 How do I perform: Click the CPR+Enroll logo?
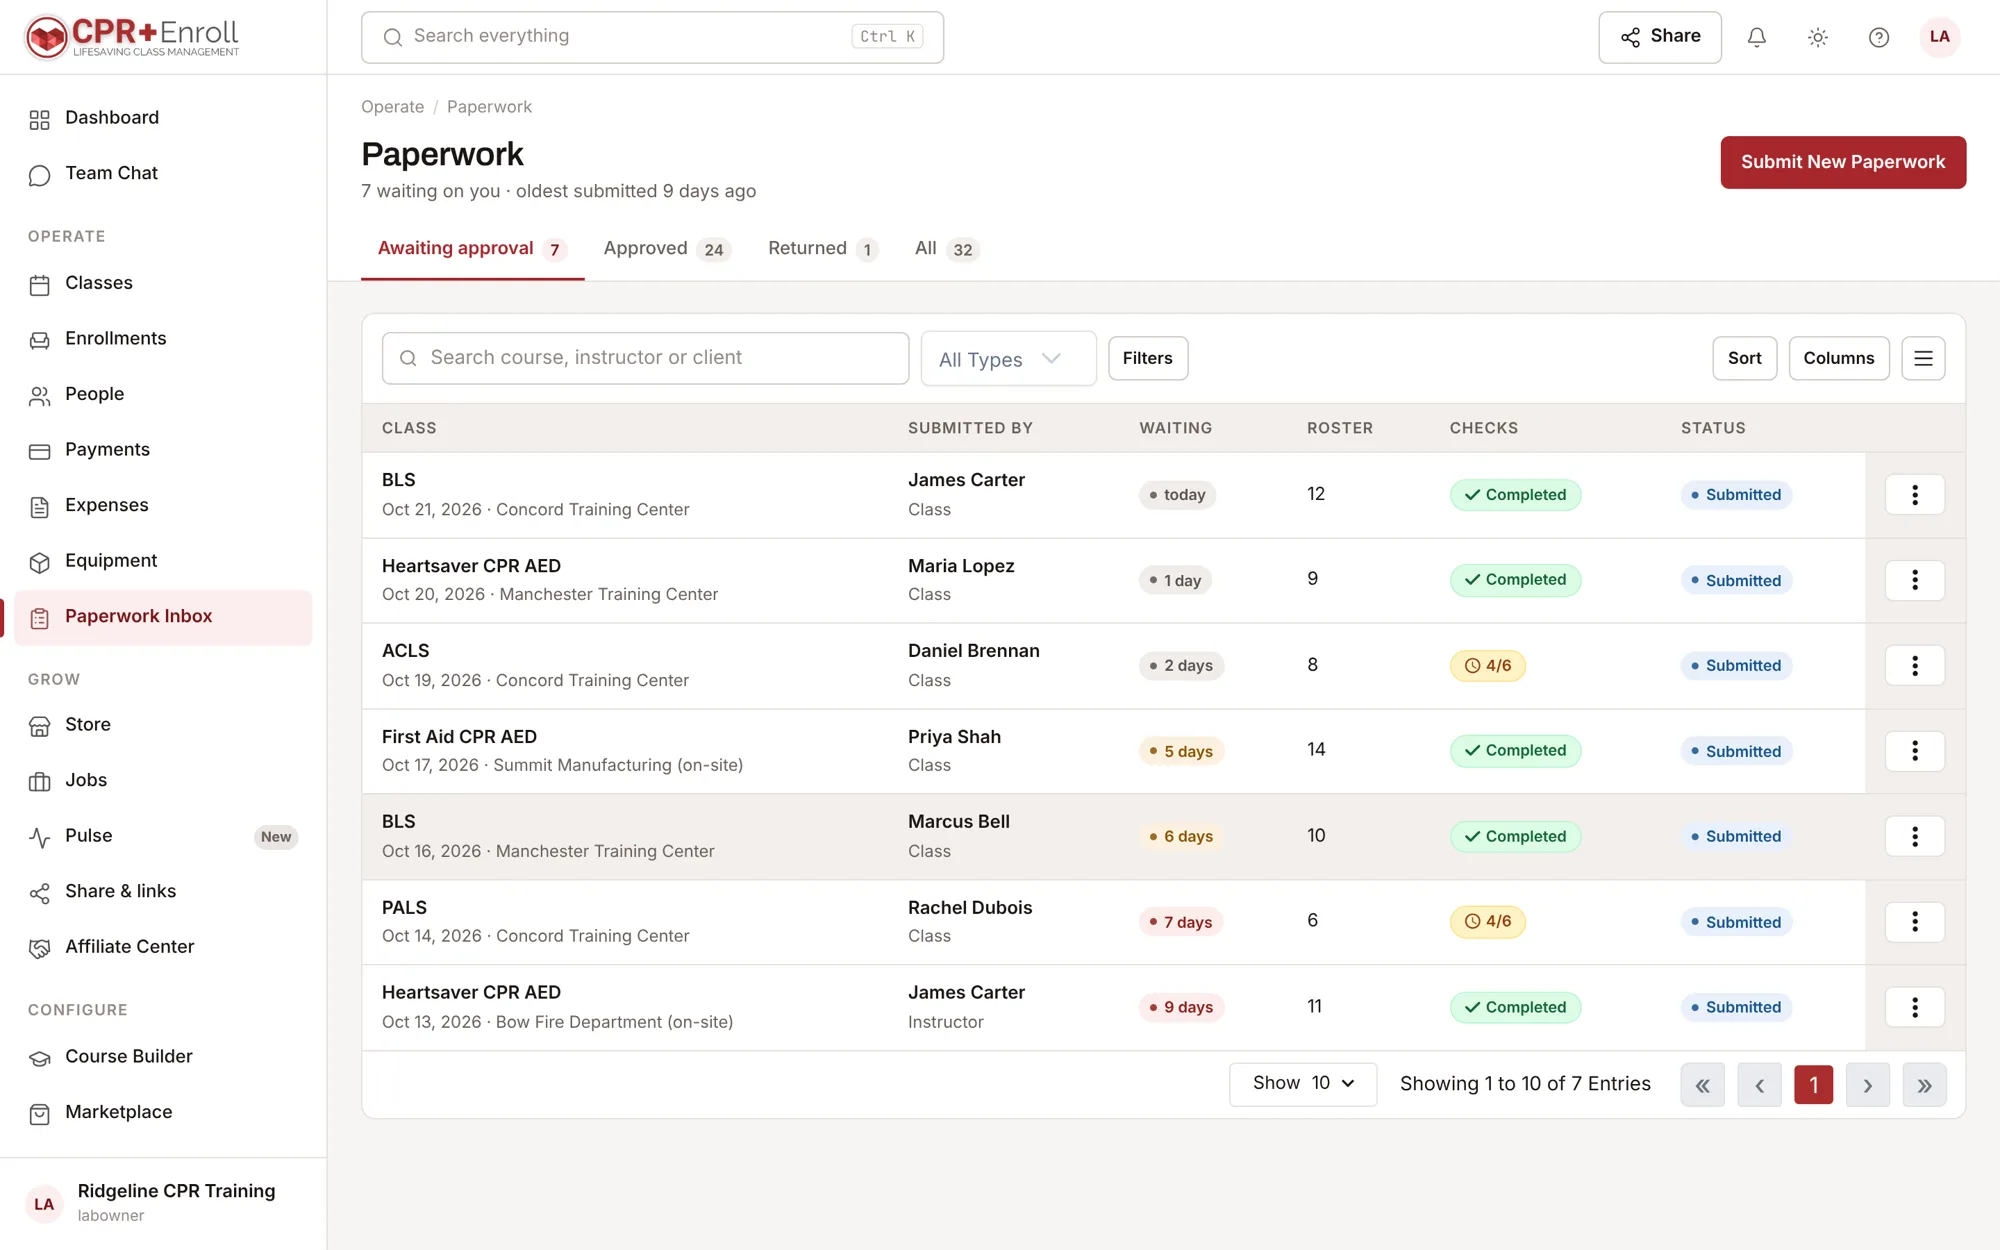tap(132, 37)
